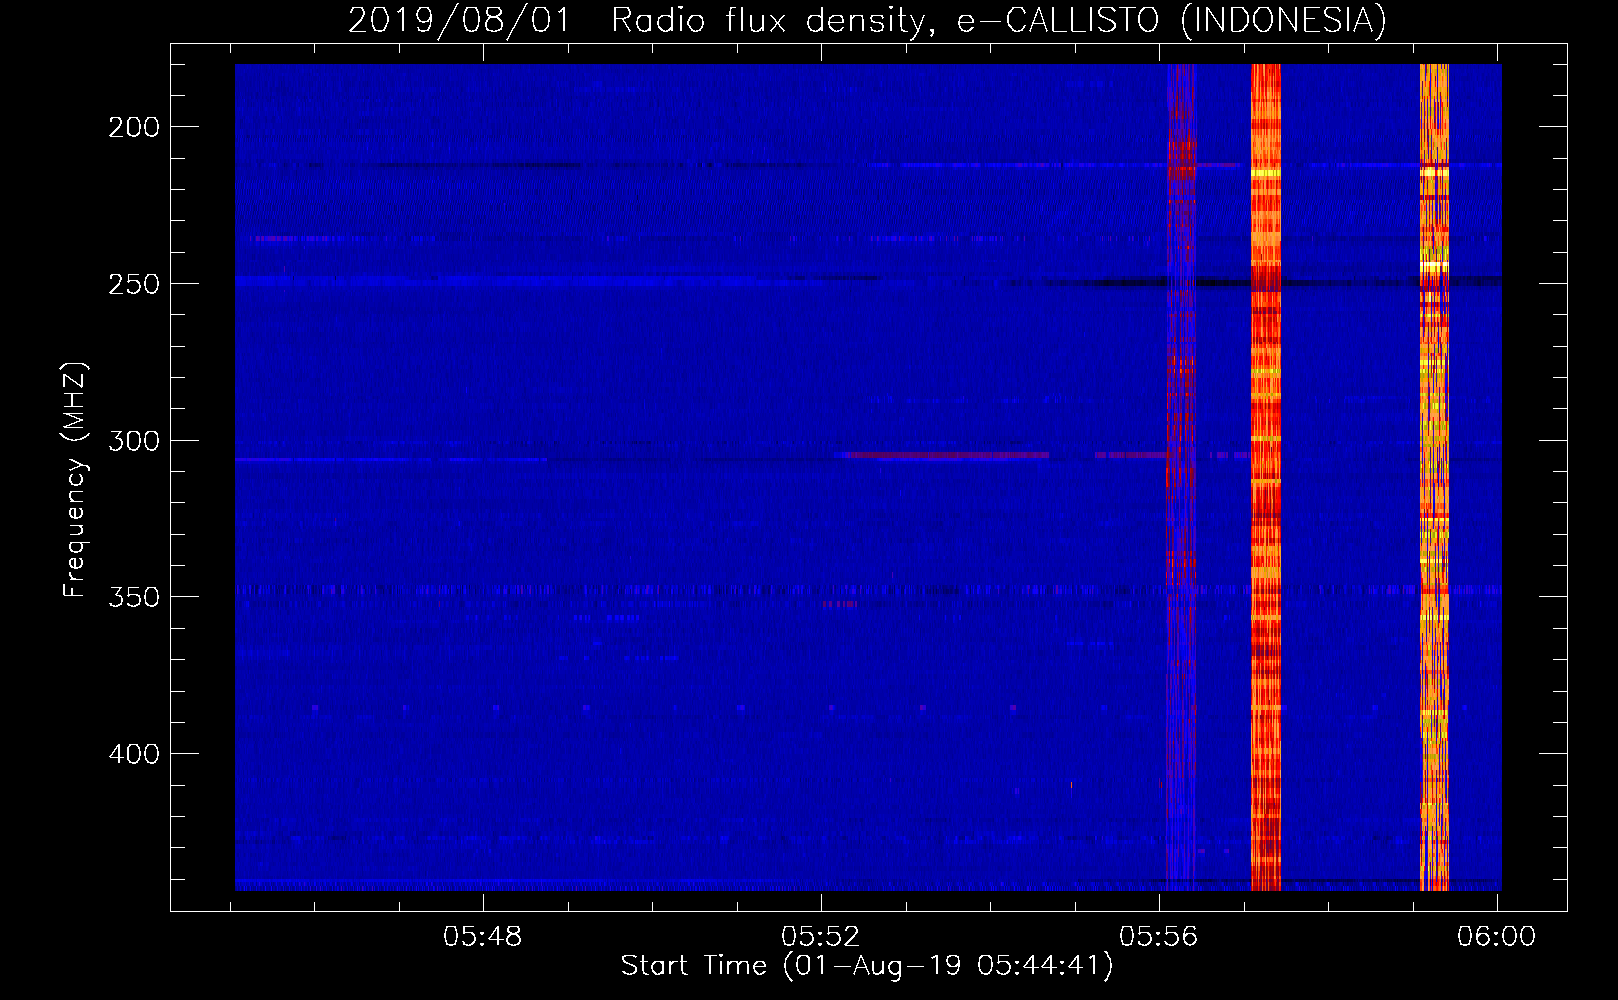Click the 200 frequency tick label
The height and width of the screenshot is (1000, 1618).
click(134, 127)
